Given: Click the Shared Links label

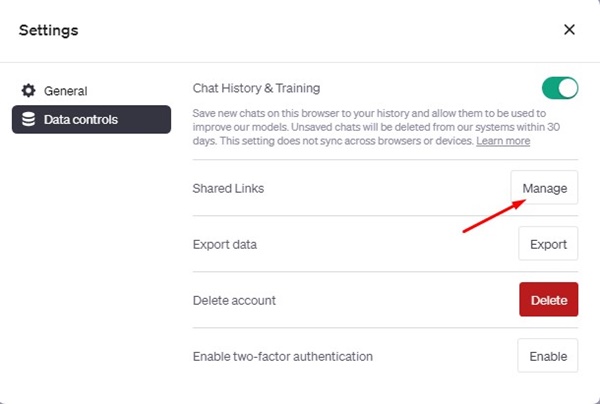Looking at the screenshot, I should pos(228,188).
